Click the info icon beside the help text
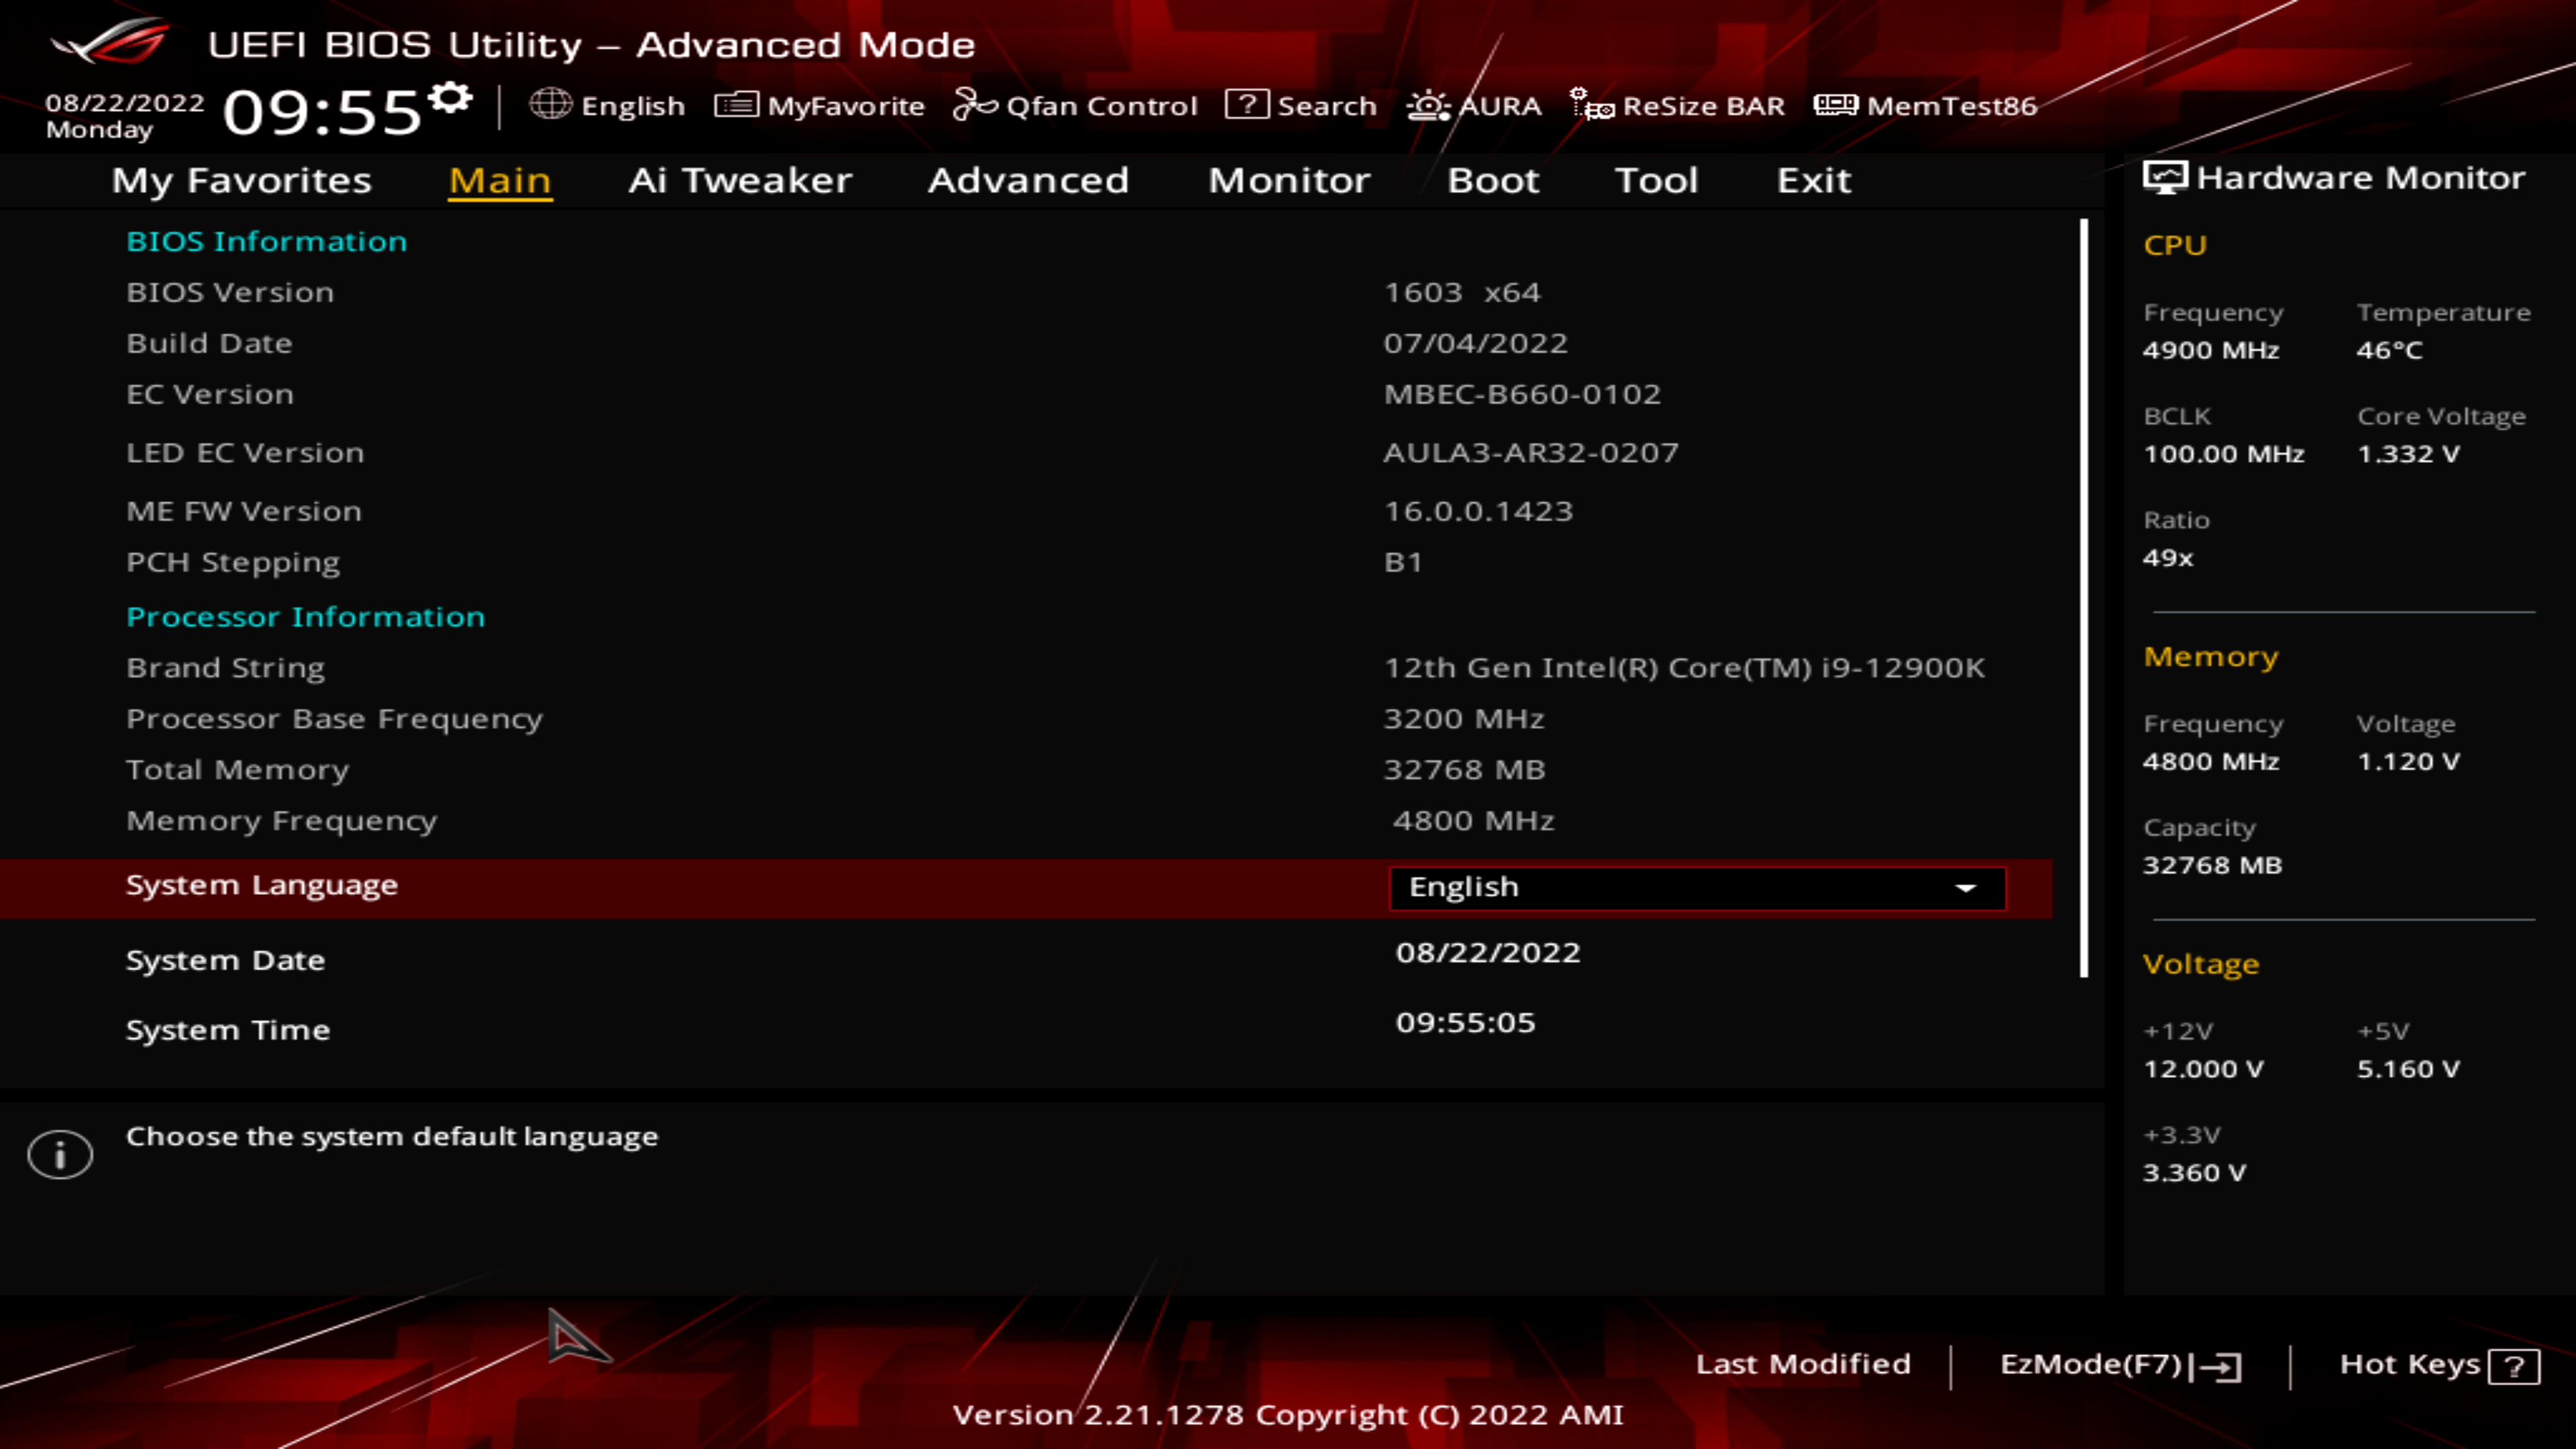 coord(60,1154)
